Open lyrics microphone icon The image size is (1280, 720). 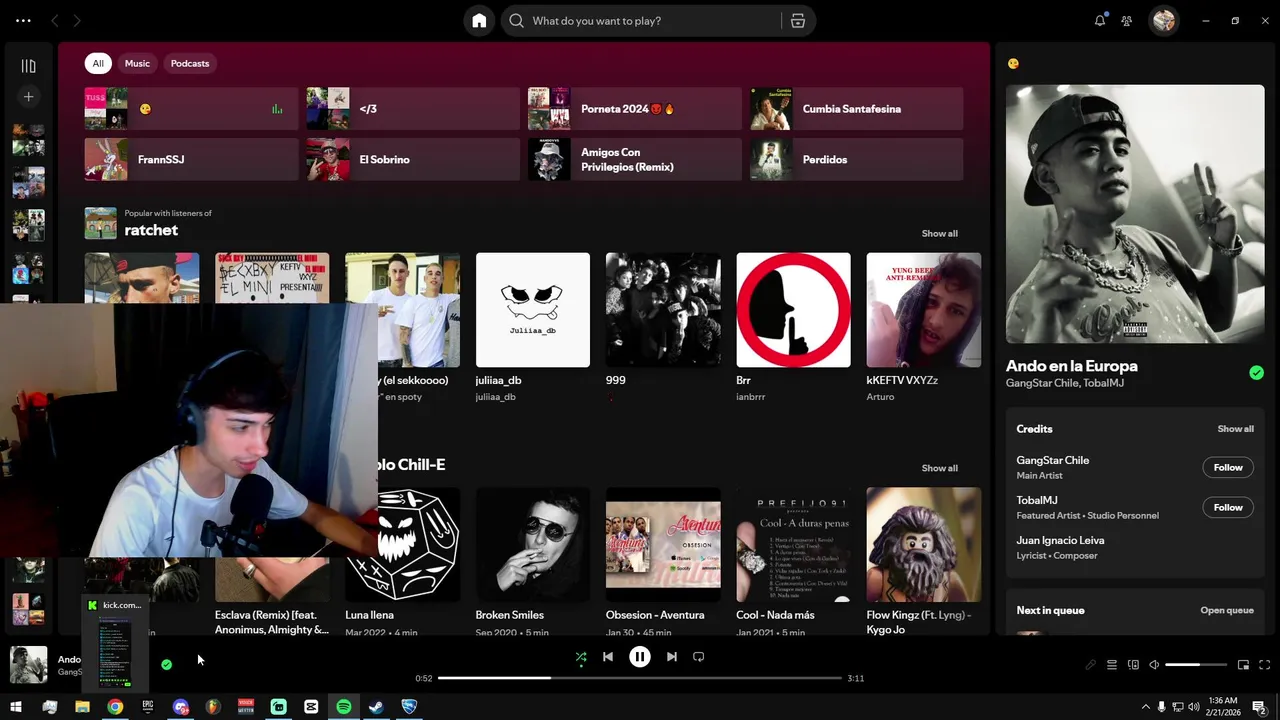tap(1091, 665)
